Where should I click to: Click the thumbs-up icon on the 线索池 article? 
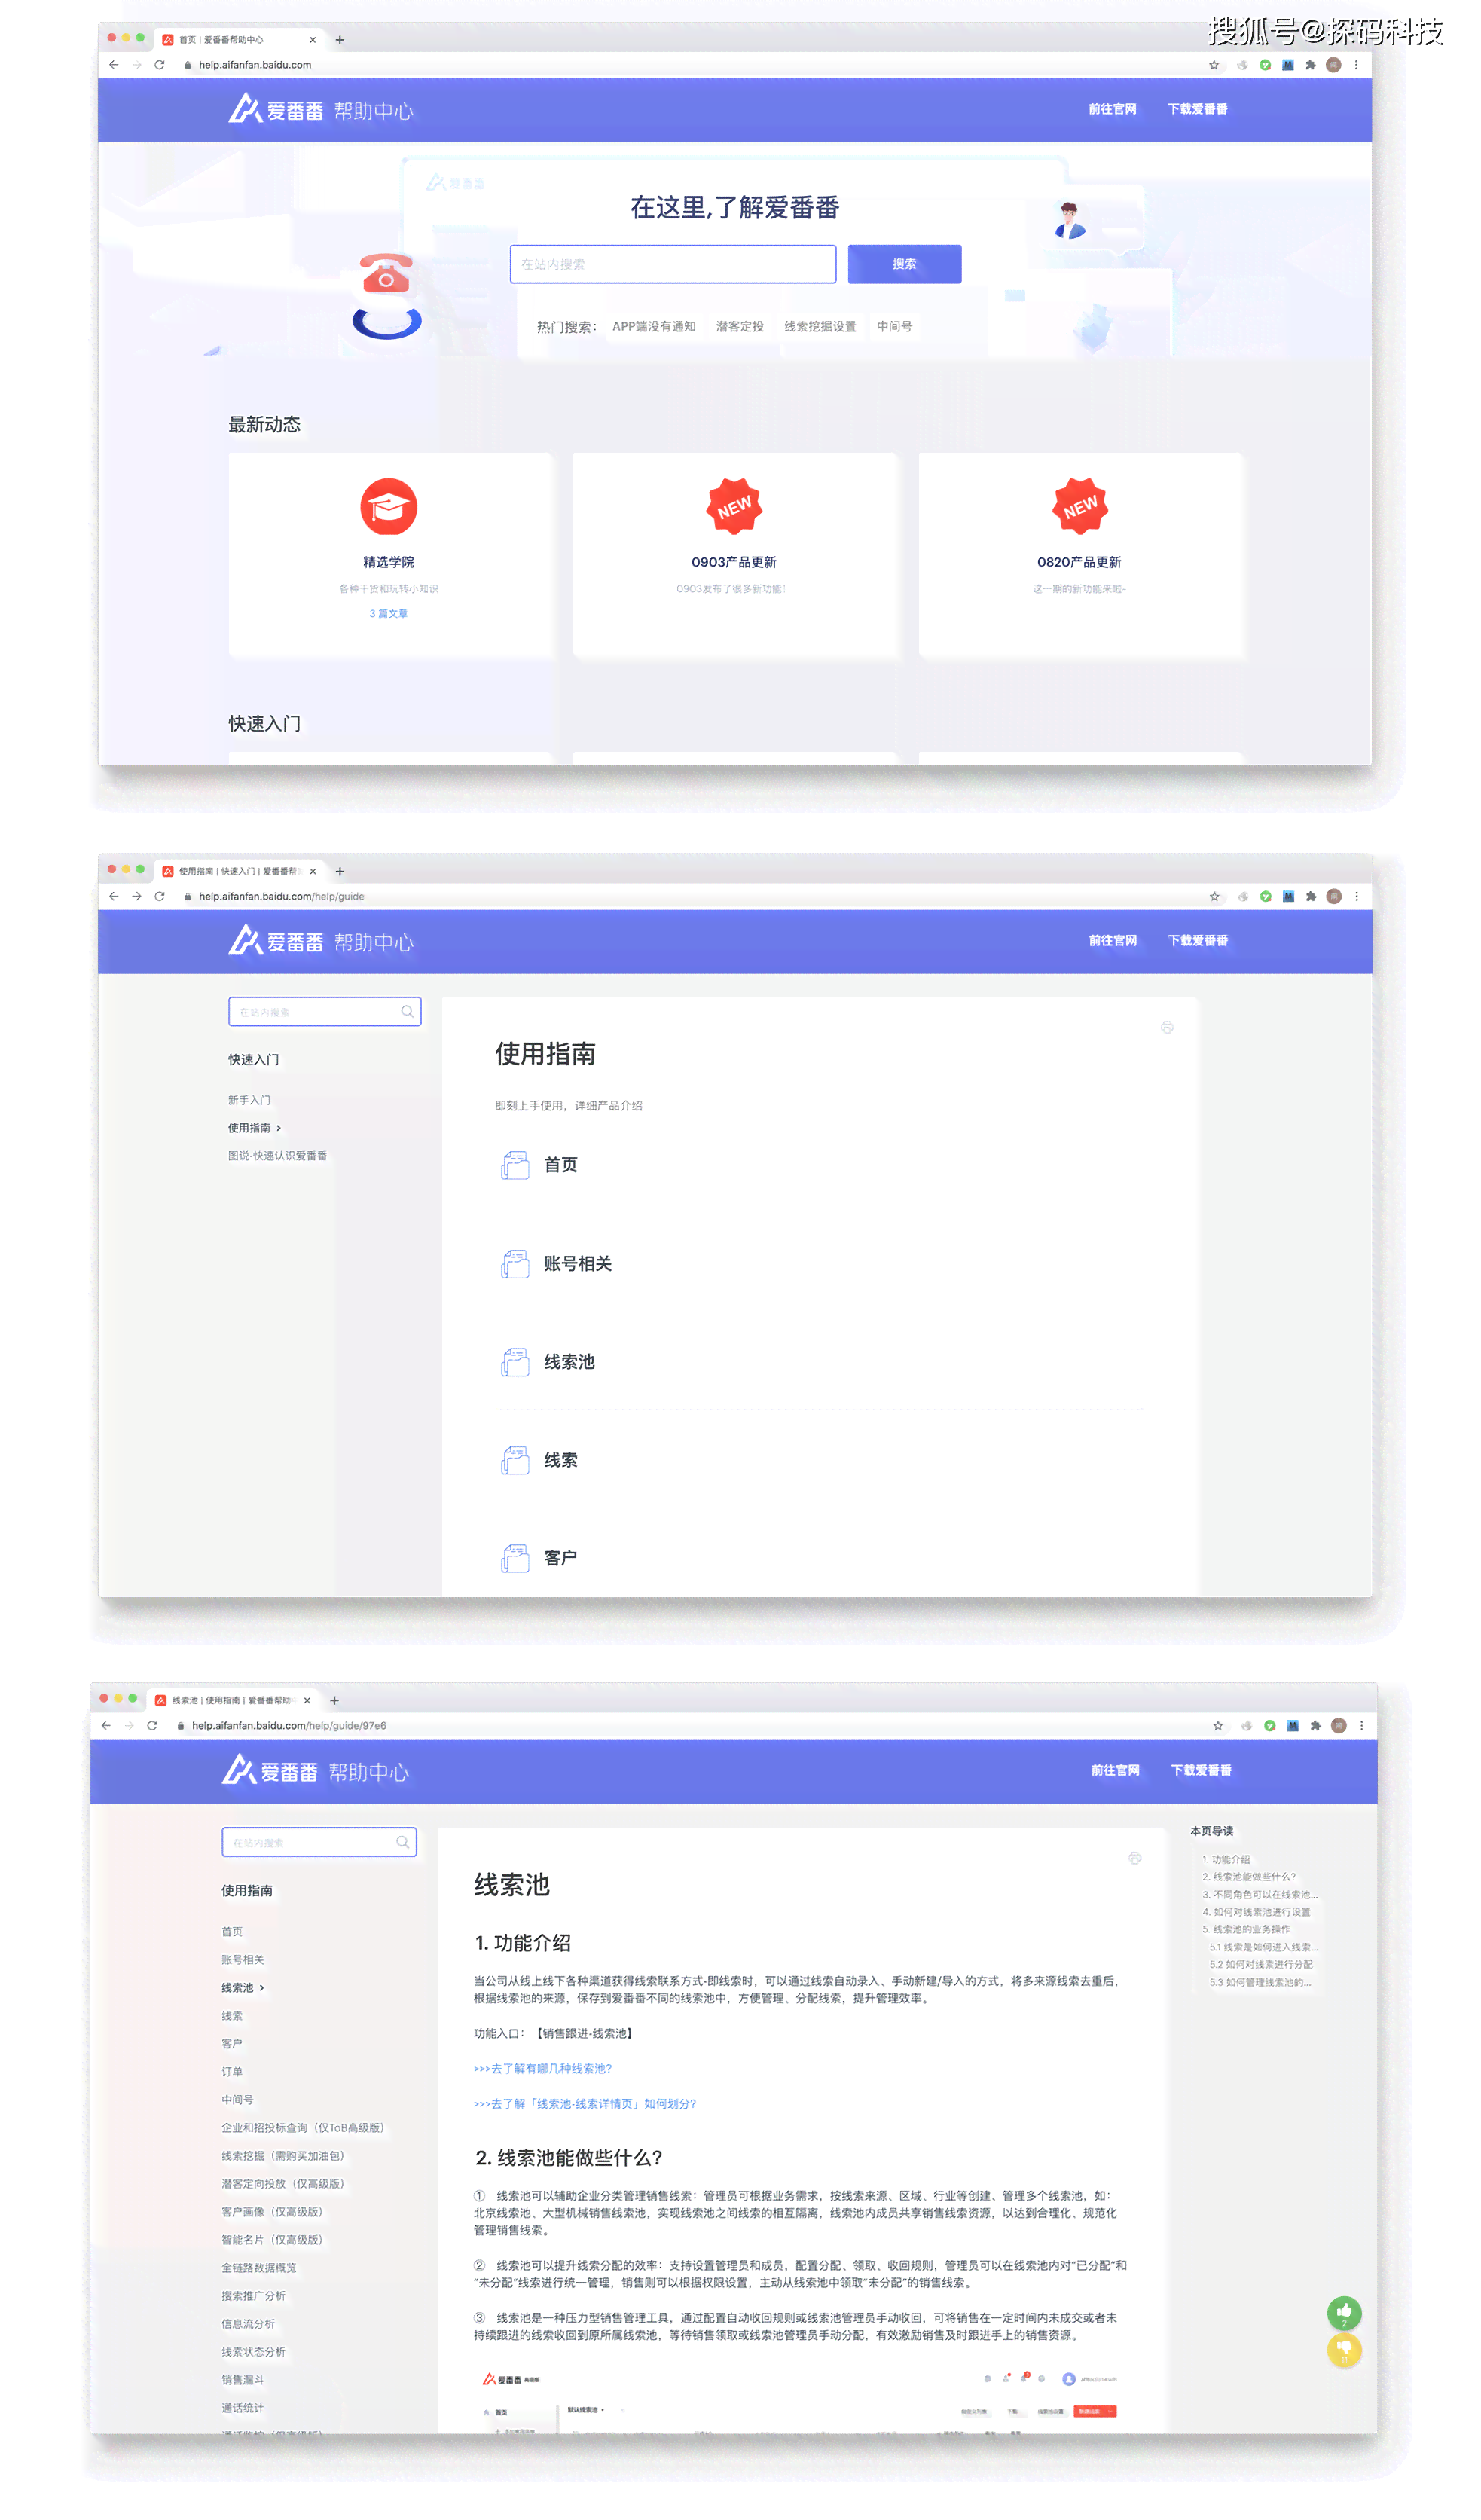[1344, 2312]
